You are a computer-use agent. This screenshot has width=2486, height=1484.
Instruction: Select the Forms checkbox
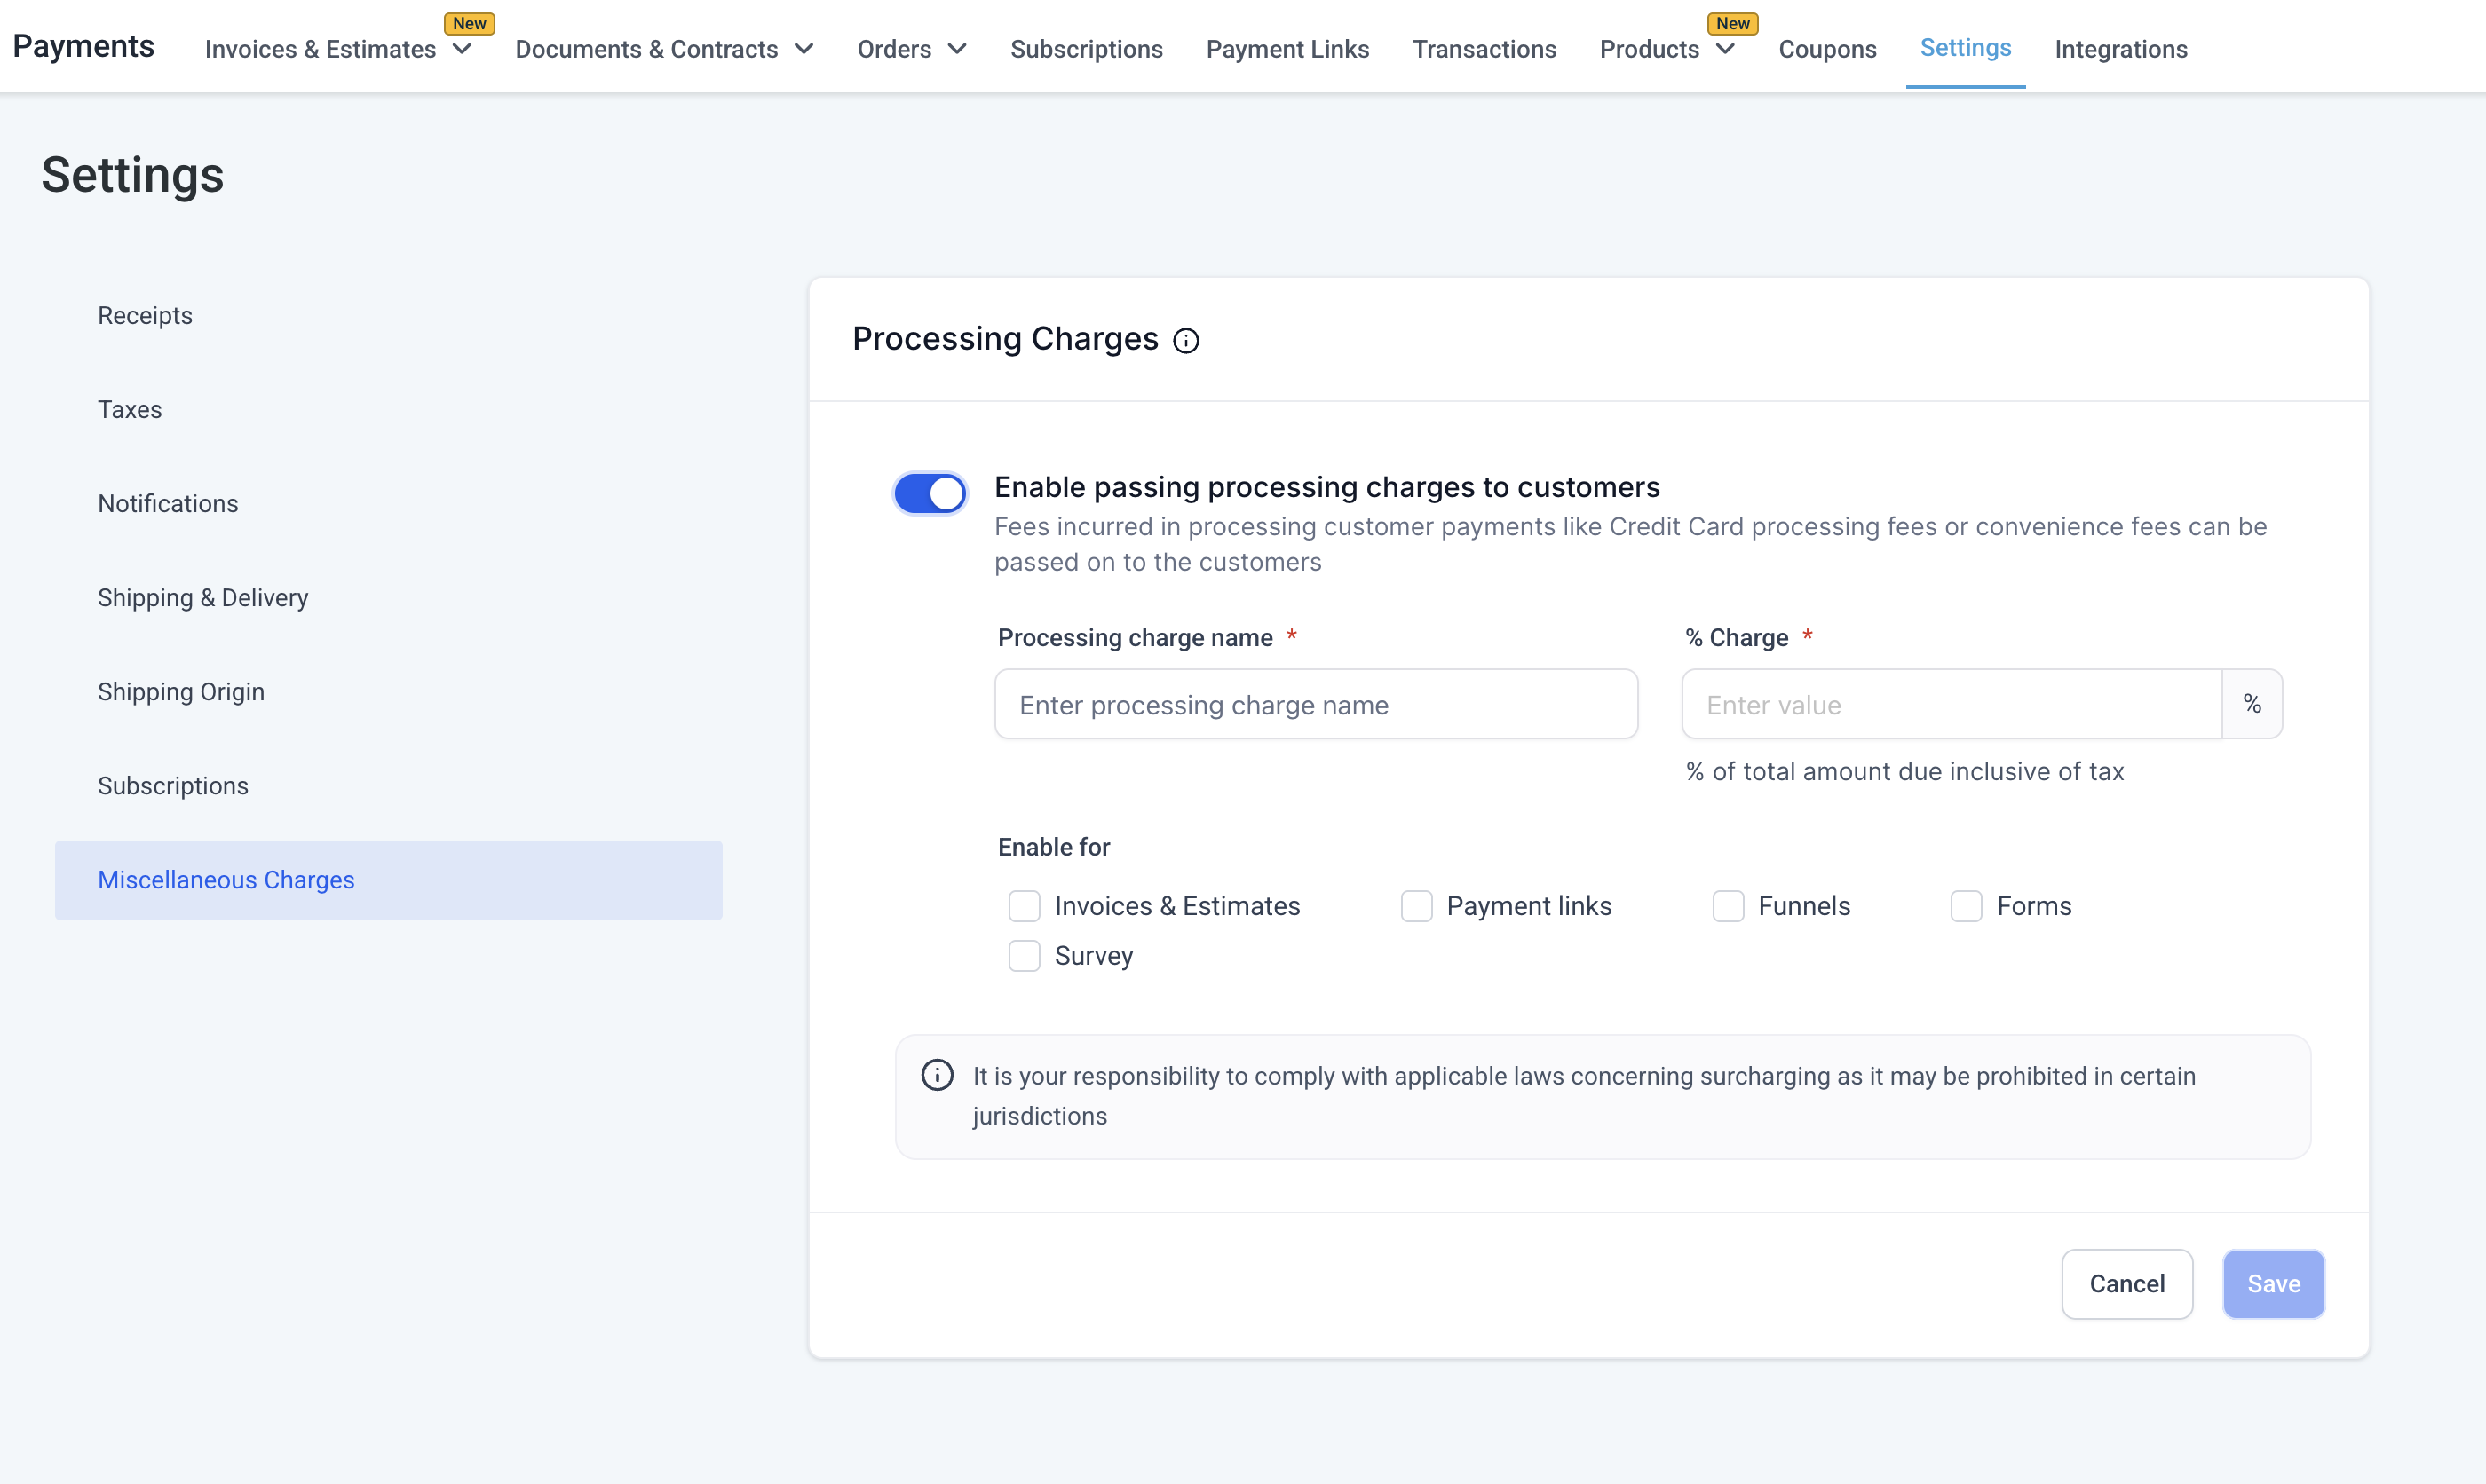(x=1966, y=906)
